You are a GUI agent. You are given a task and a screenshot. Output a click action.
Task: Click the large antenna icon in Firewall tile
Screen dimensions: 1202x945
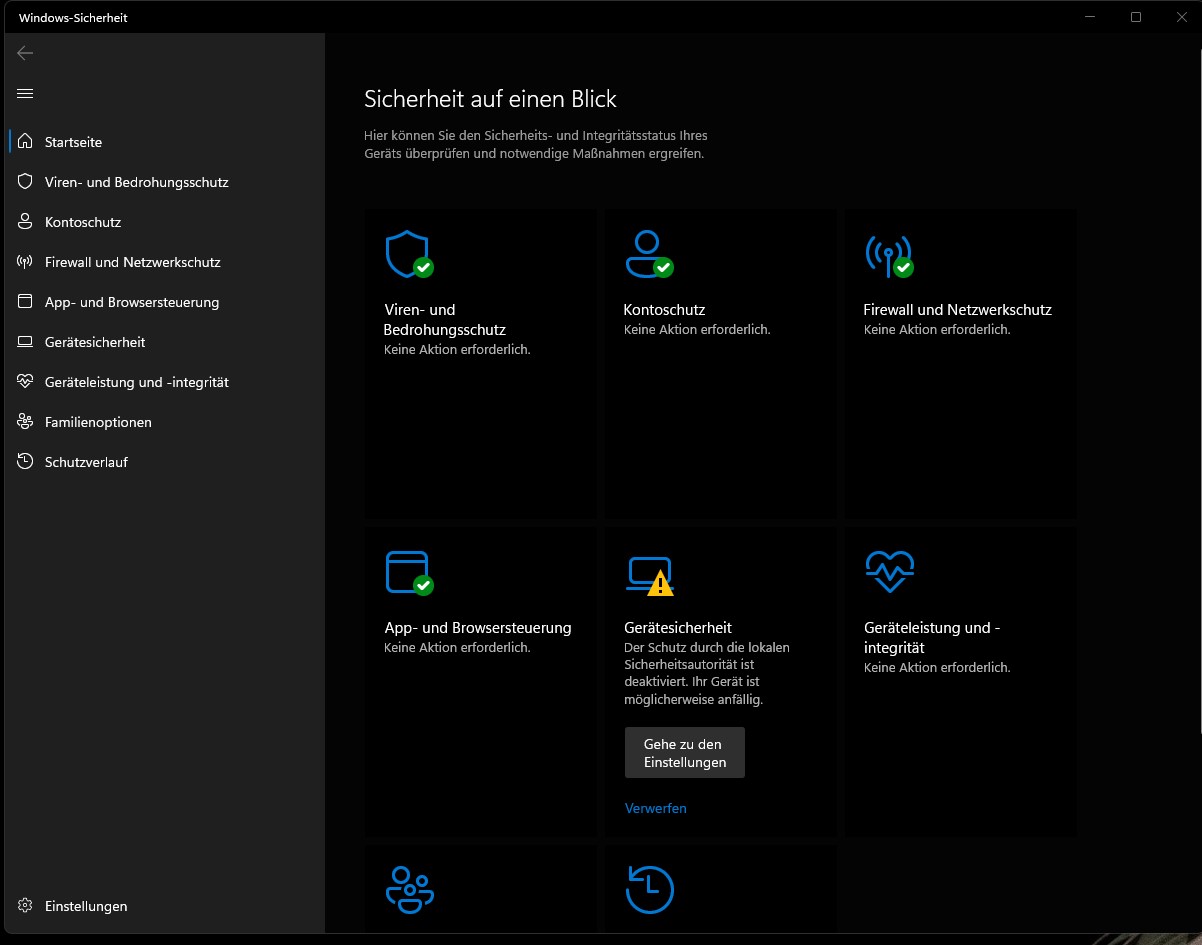click(889, 256)
